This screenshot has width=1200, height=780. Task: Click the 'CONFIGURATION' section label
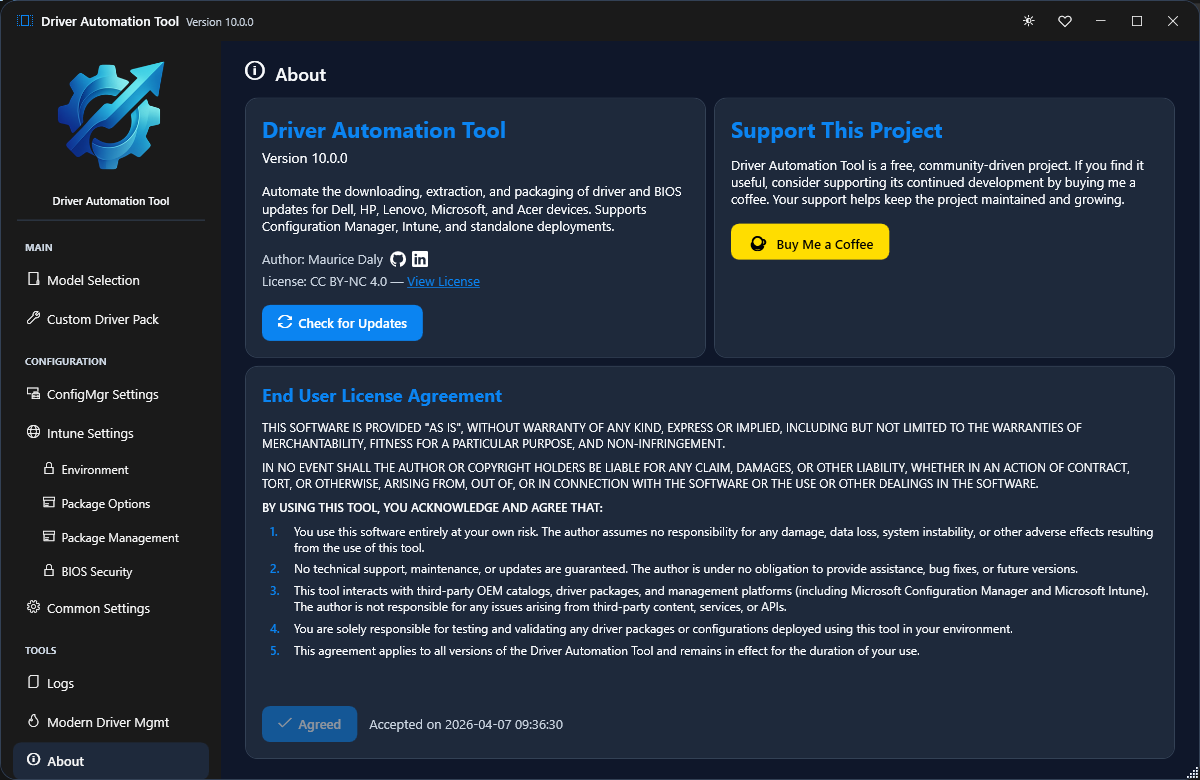[66, 361]
